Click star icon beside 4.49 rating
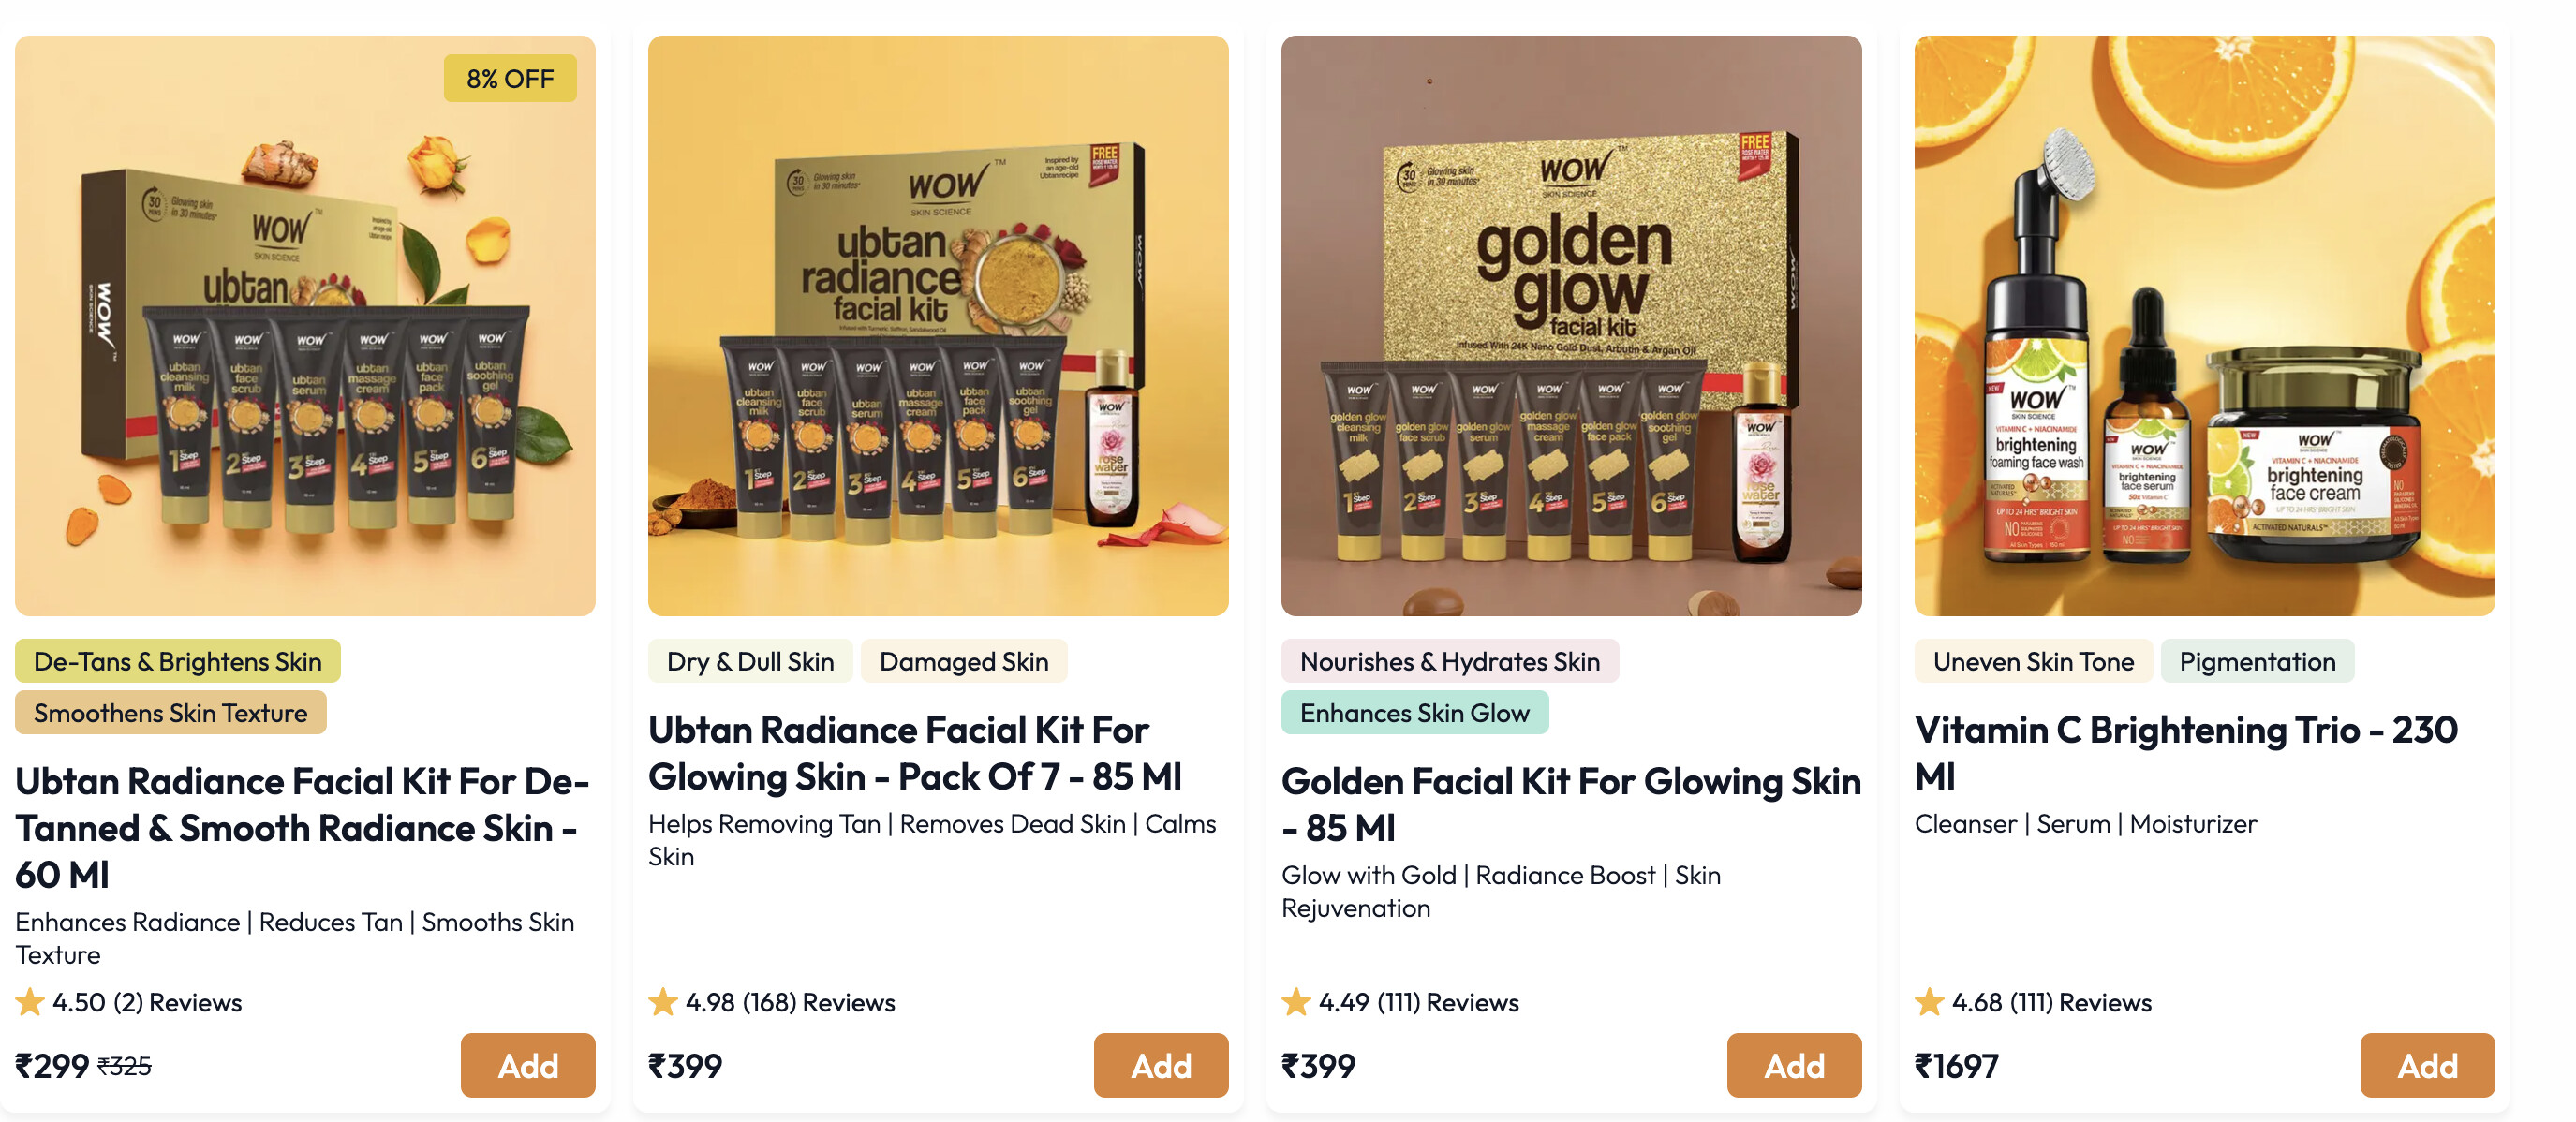Viewport: 2576px width, 1122px height. (x=1296, y=1002)
